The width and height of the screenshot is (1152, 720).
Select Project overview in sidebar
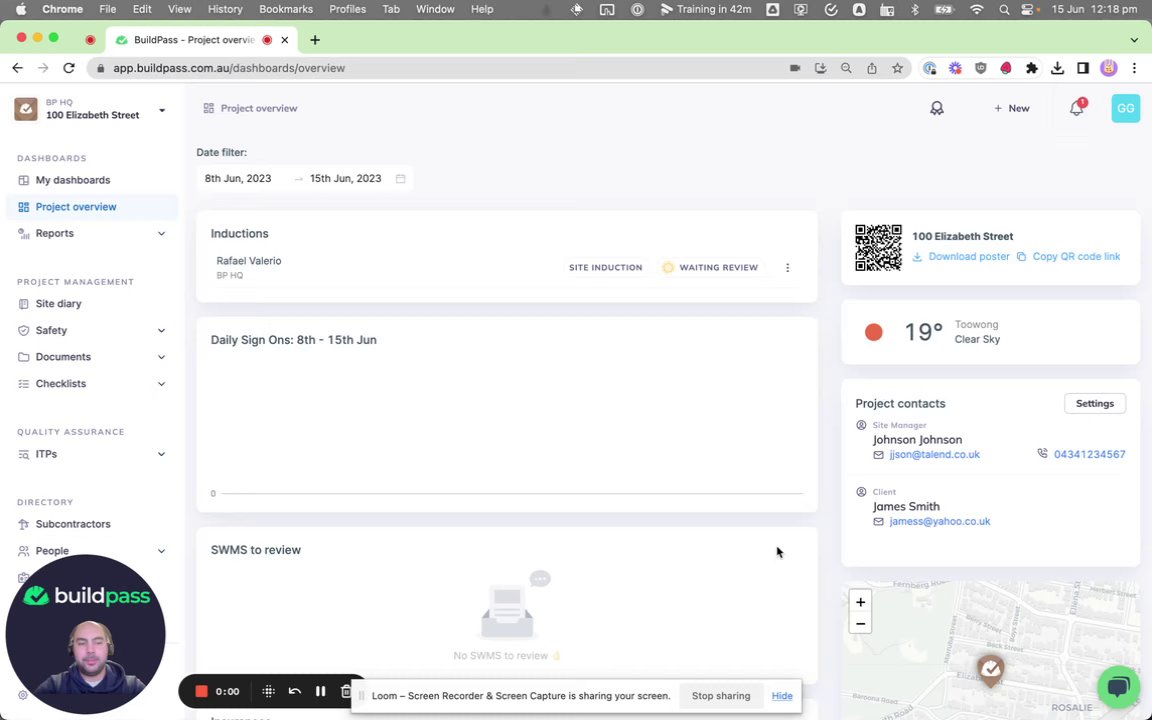pos(92,207)
